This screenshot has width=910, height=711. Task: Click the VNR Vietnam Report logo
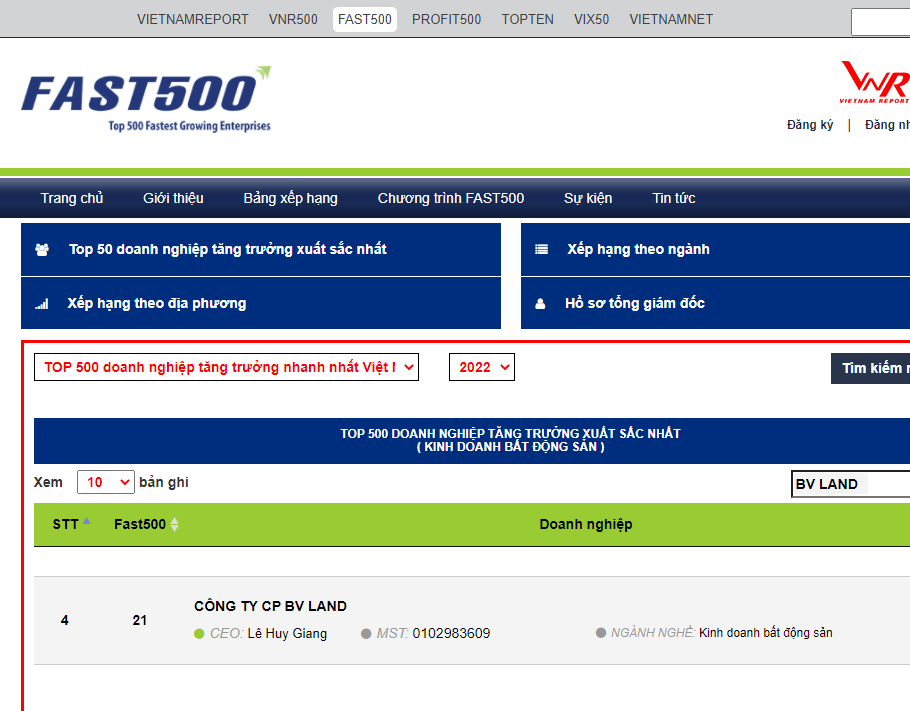pos(875,82)
